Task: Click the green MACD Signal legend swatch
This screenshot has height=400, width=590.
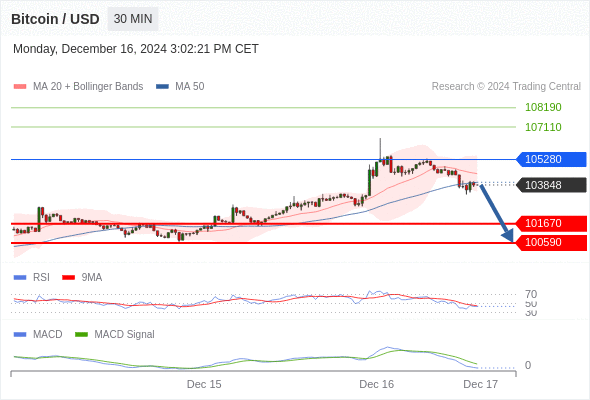Action: click(81, 334)
